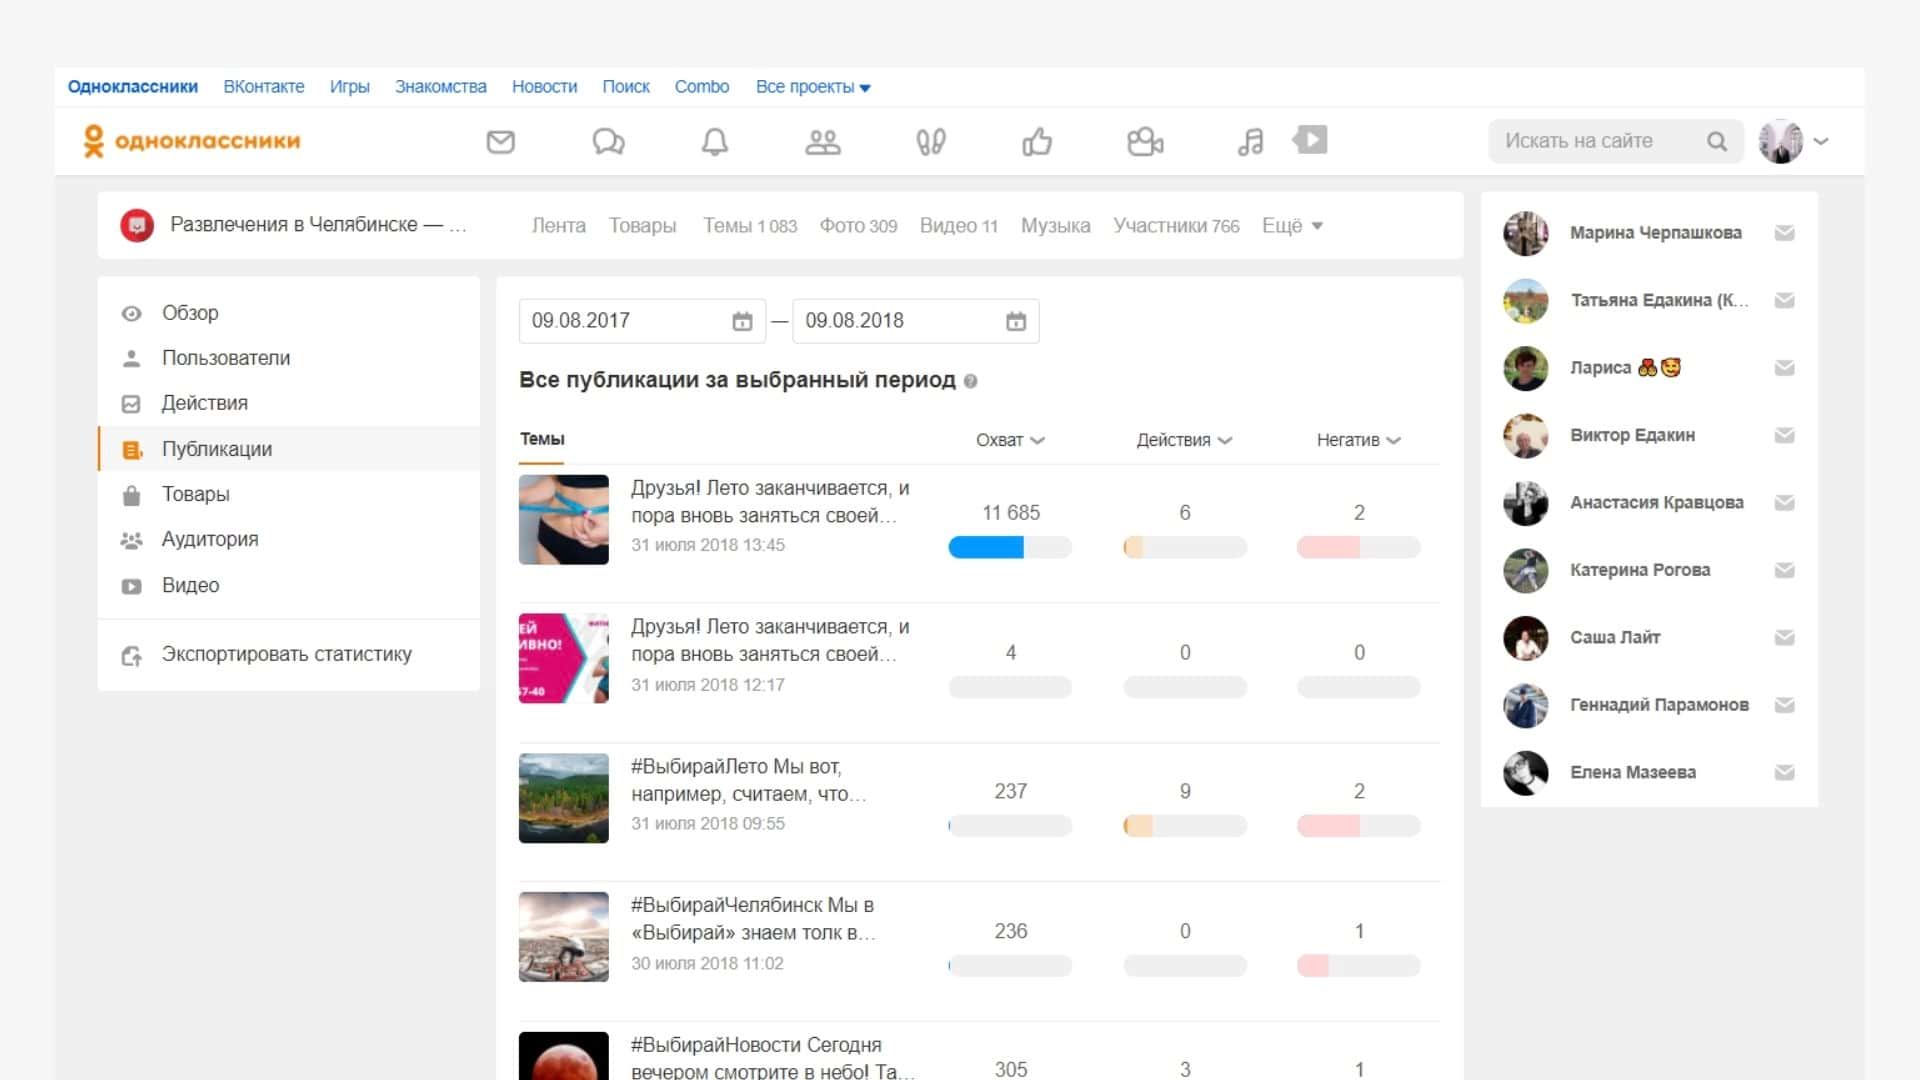Click calendar icon of start date field
The image size is (1920, 1080).
point(742,321)
